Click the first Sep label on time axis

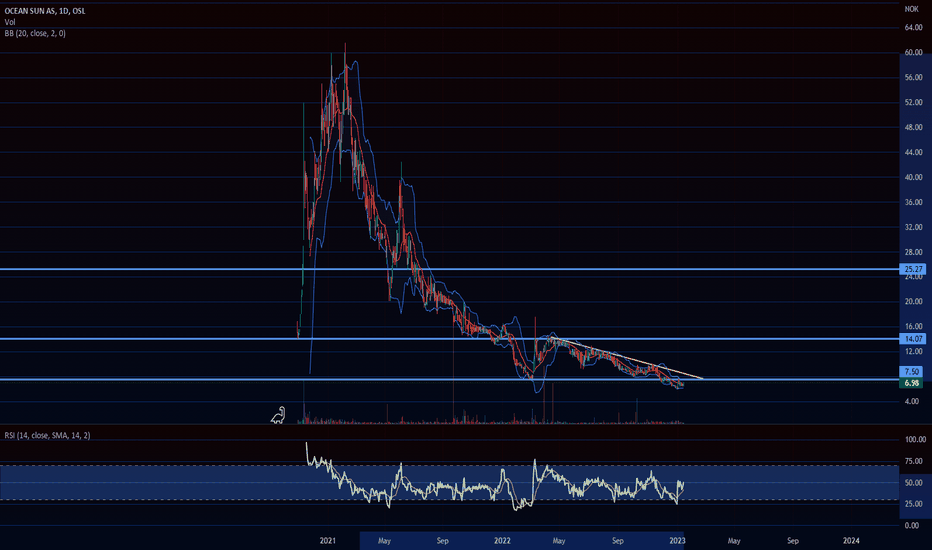pyautogui.click(x=442, y=540)
